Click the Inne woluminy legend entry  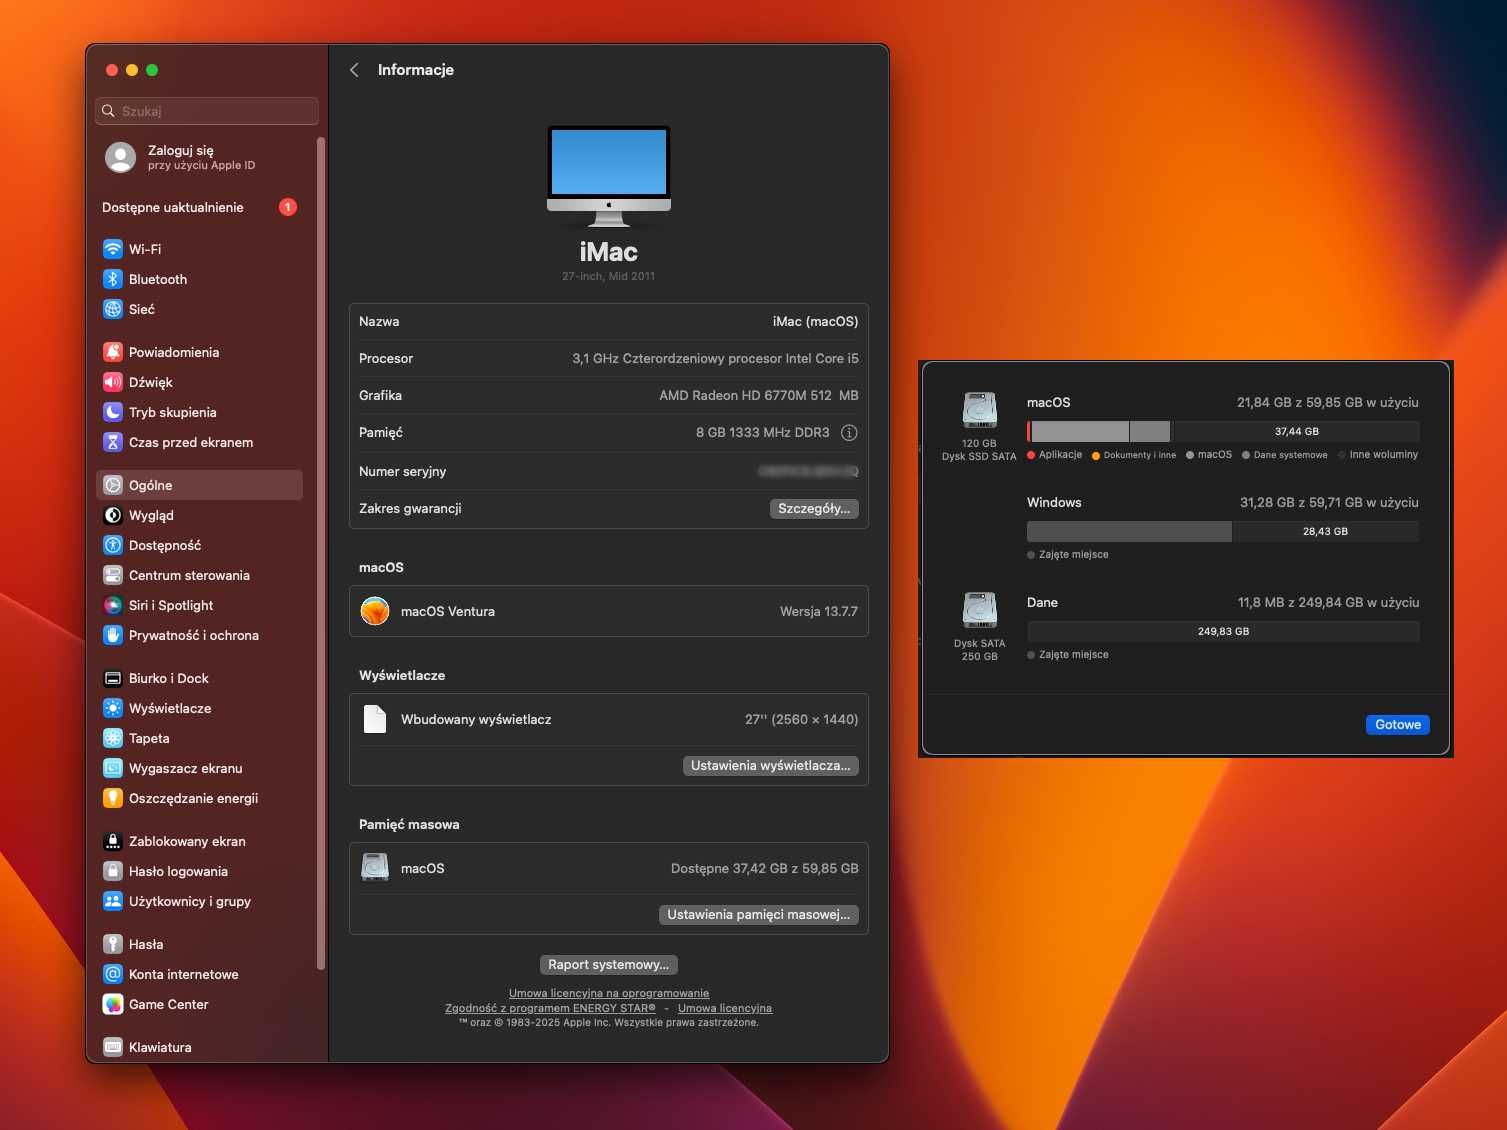(x=1378, y=455)
